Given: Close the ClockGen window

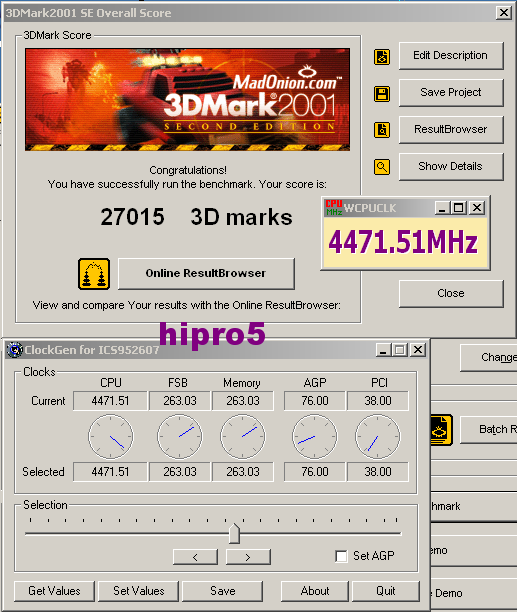Looking at the screenshot, I should pyautogui.click(x=418, y=350).
